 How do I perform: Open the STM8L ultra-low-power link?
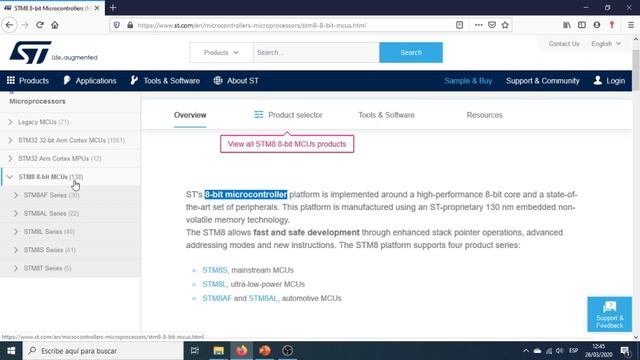pyautogui.click(x=214, y=284)
